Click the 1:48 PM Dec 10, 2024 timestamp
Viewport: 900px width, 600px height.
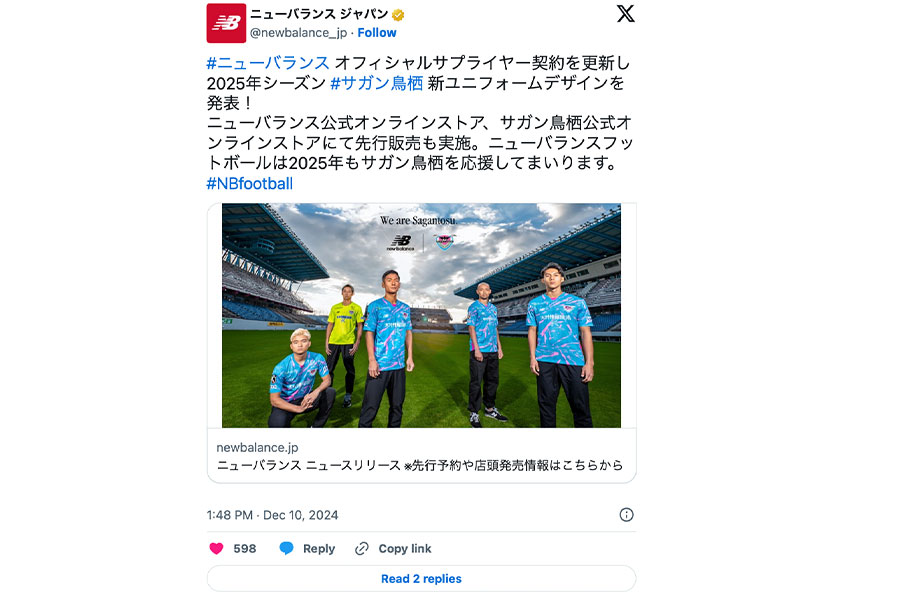(x=273, y=515)
